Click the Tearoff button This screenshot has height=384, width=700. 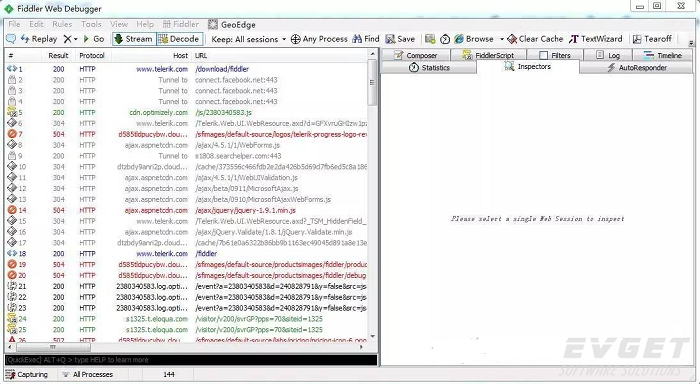pos(652,39)
